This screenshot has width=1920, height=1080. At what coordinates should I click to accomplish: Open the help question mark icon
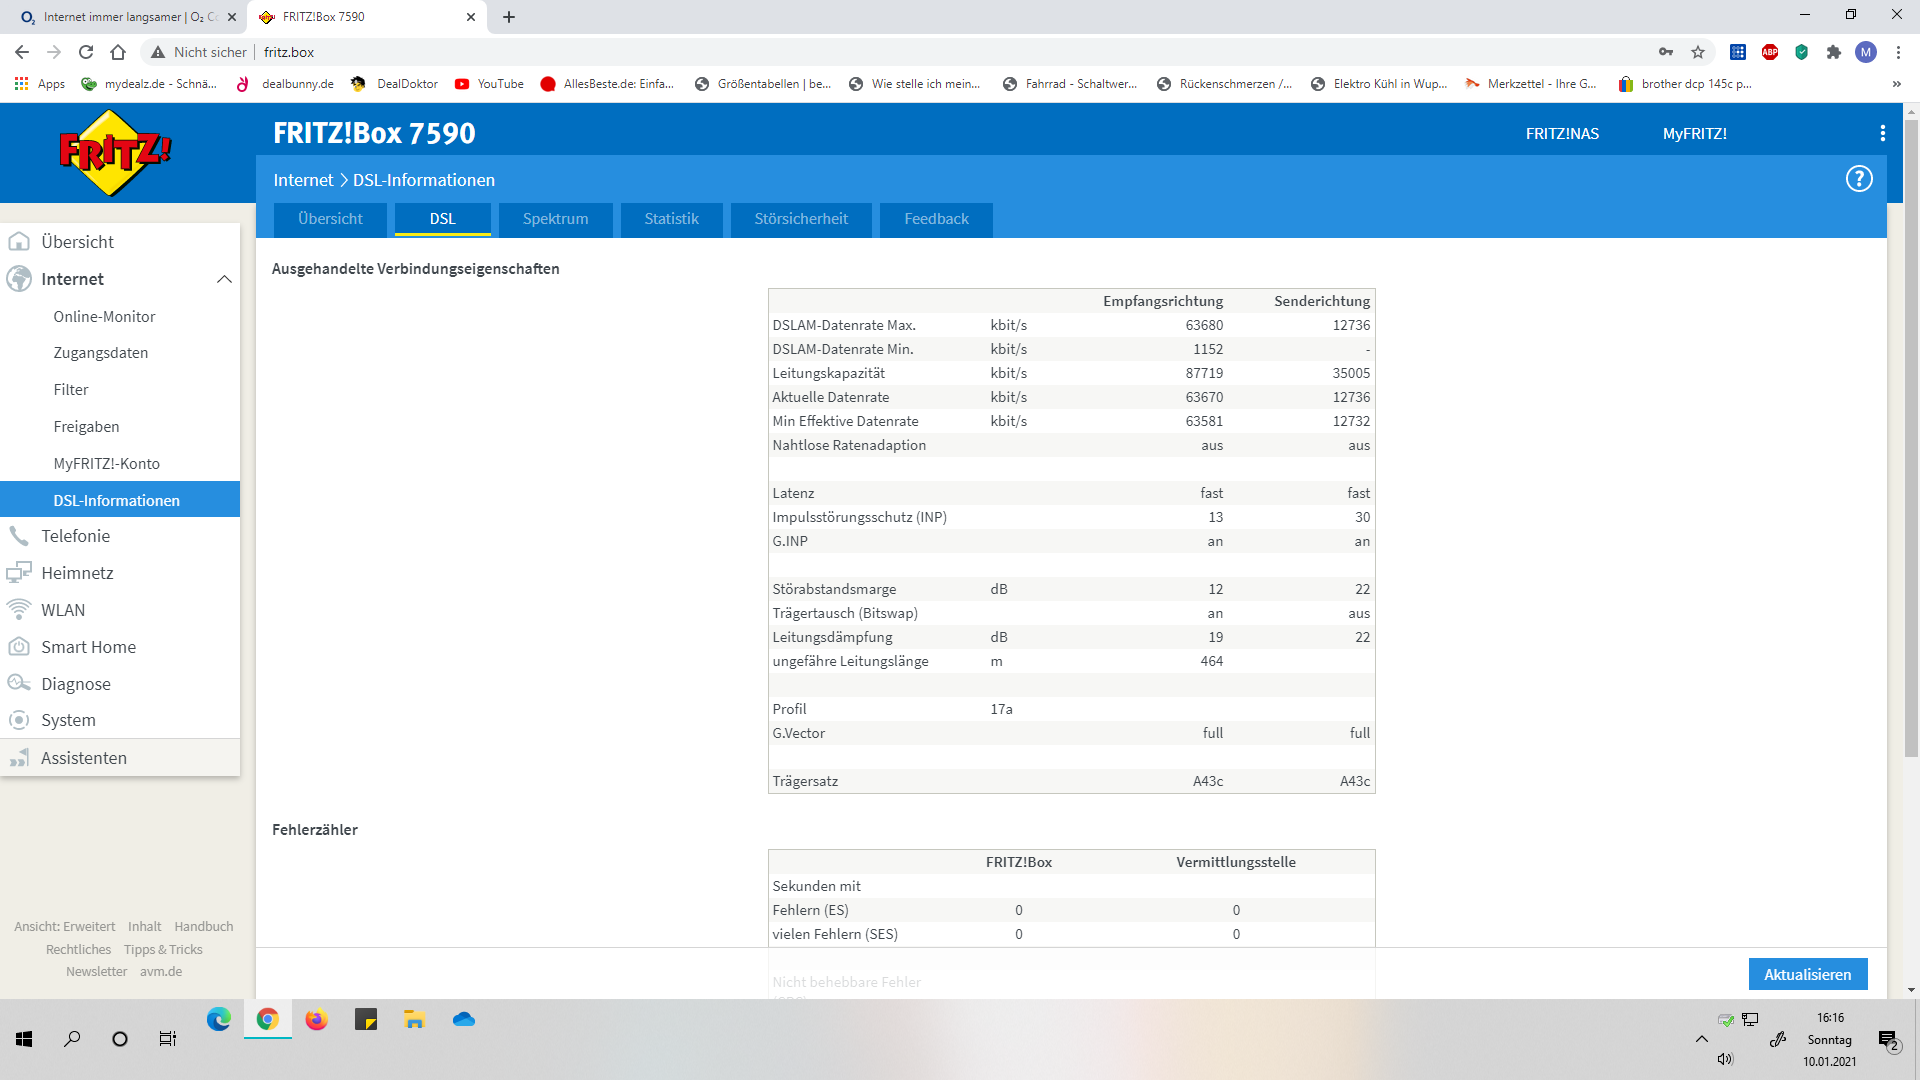pyautogui.click(x=1858, y=179)
